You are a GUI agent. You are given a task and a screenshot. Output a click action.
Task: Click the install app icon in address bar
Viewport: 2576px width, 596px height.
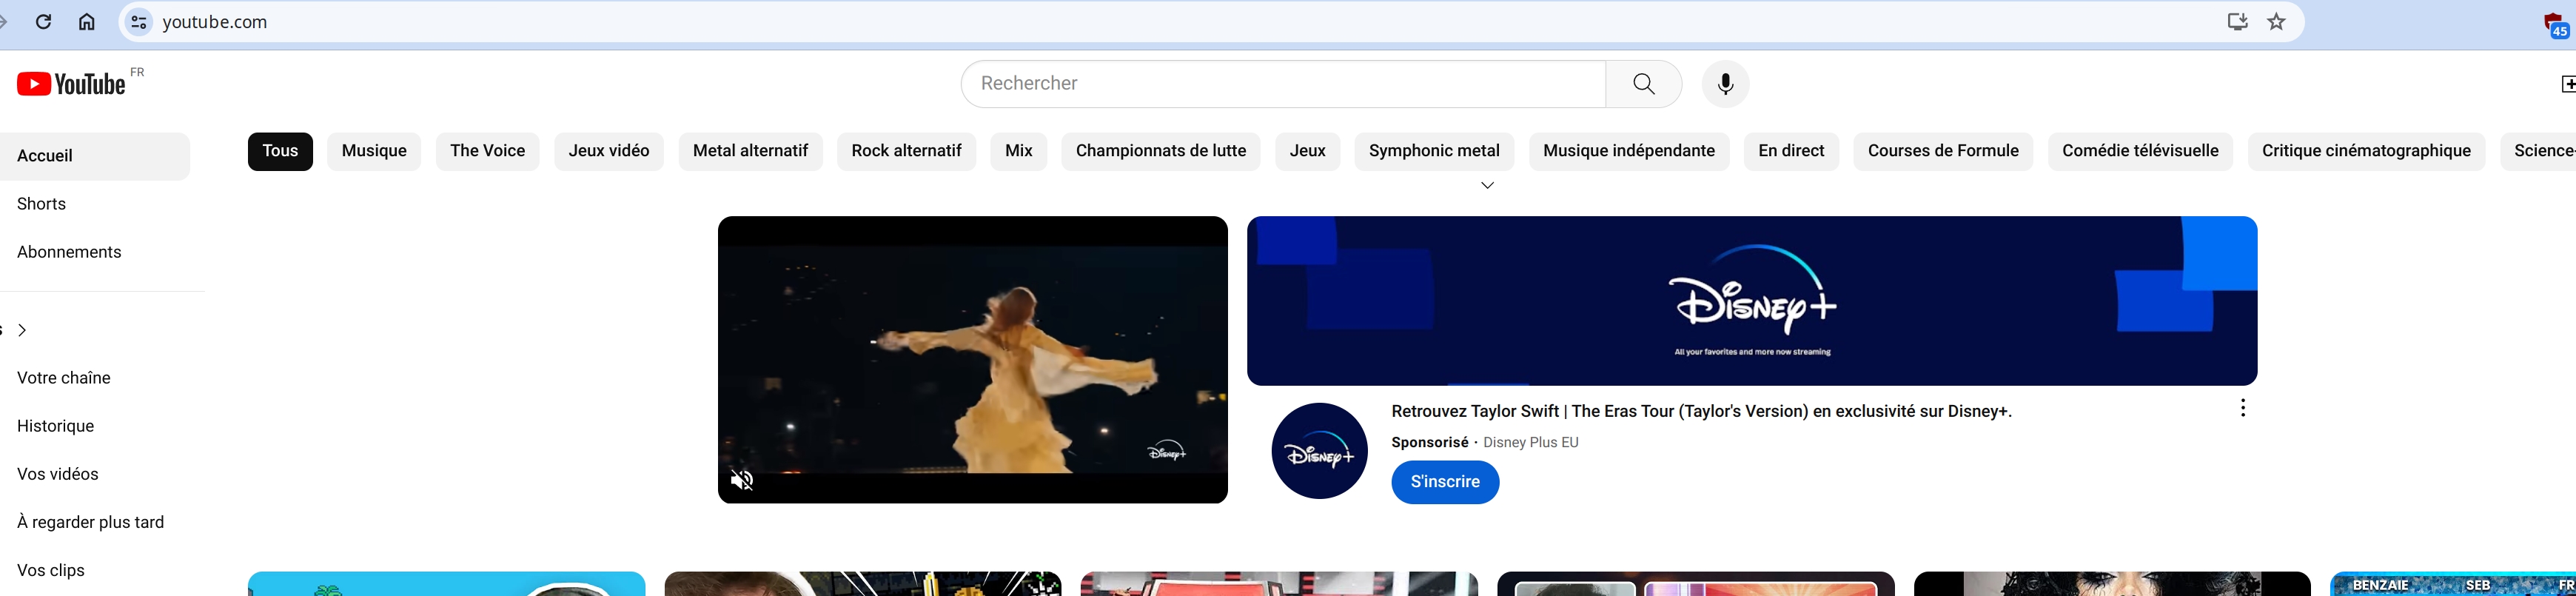[x=2237, y=22]
